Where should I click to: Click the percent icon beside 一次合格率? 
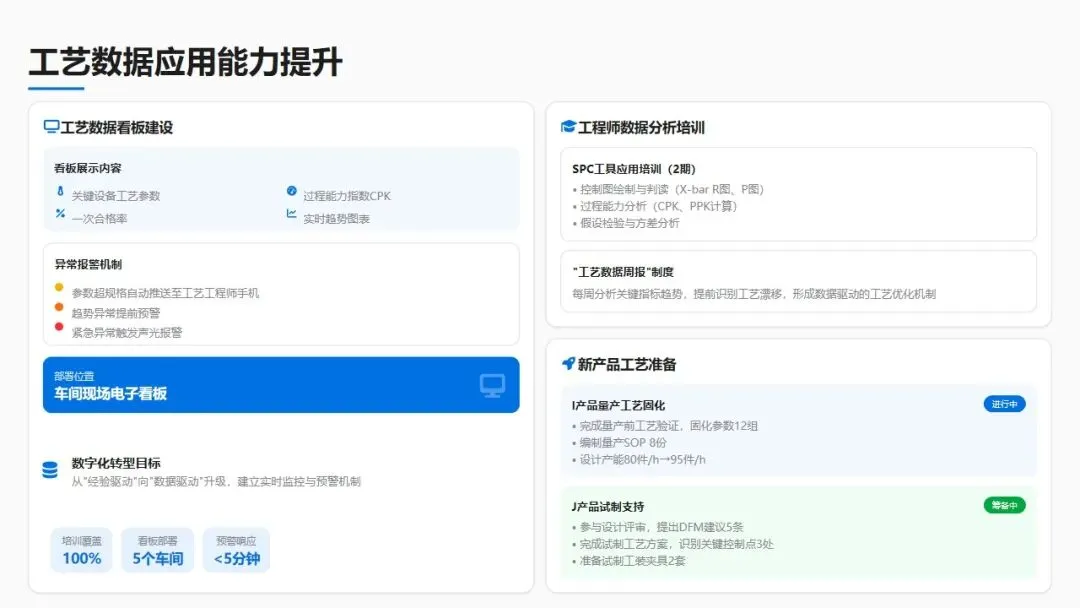click(x=60, y=213)
